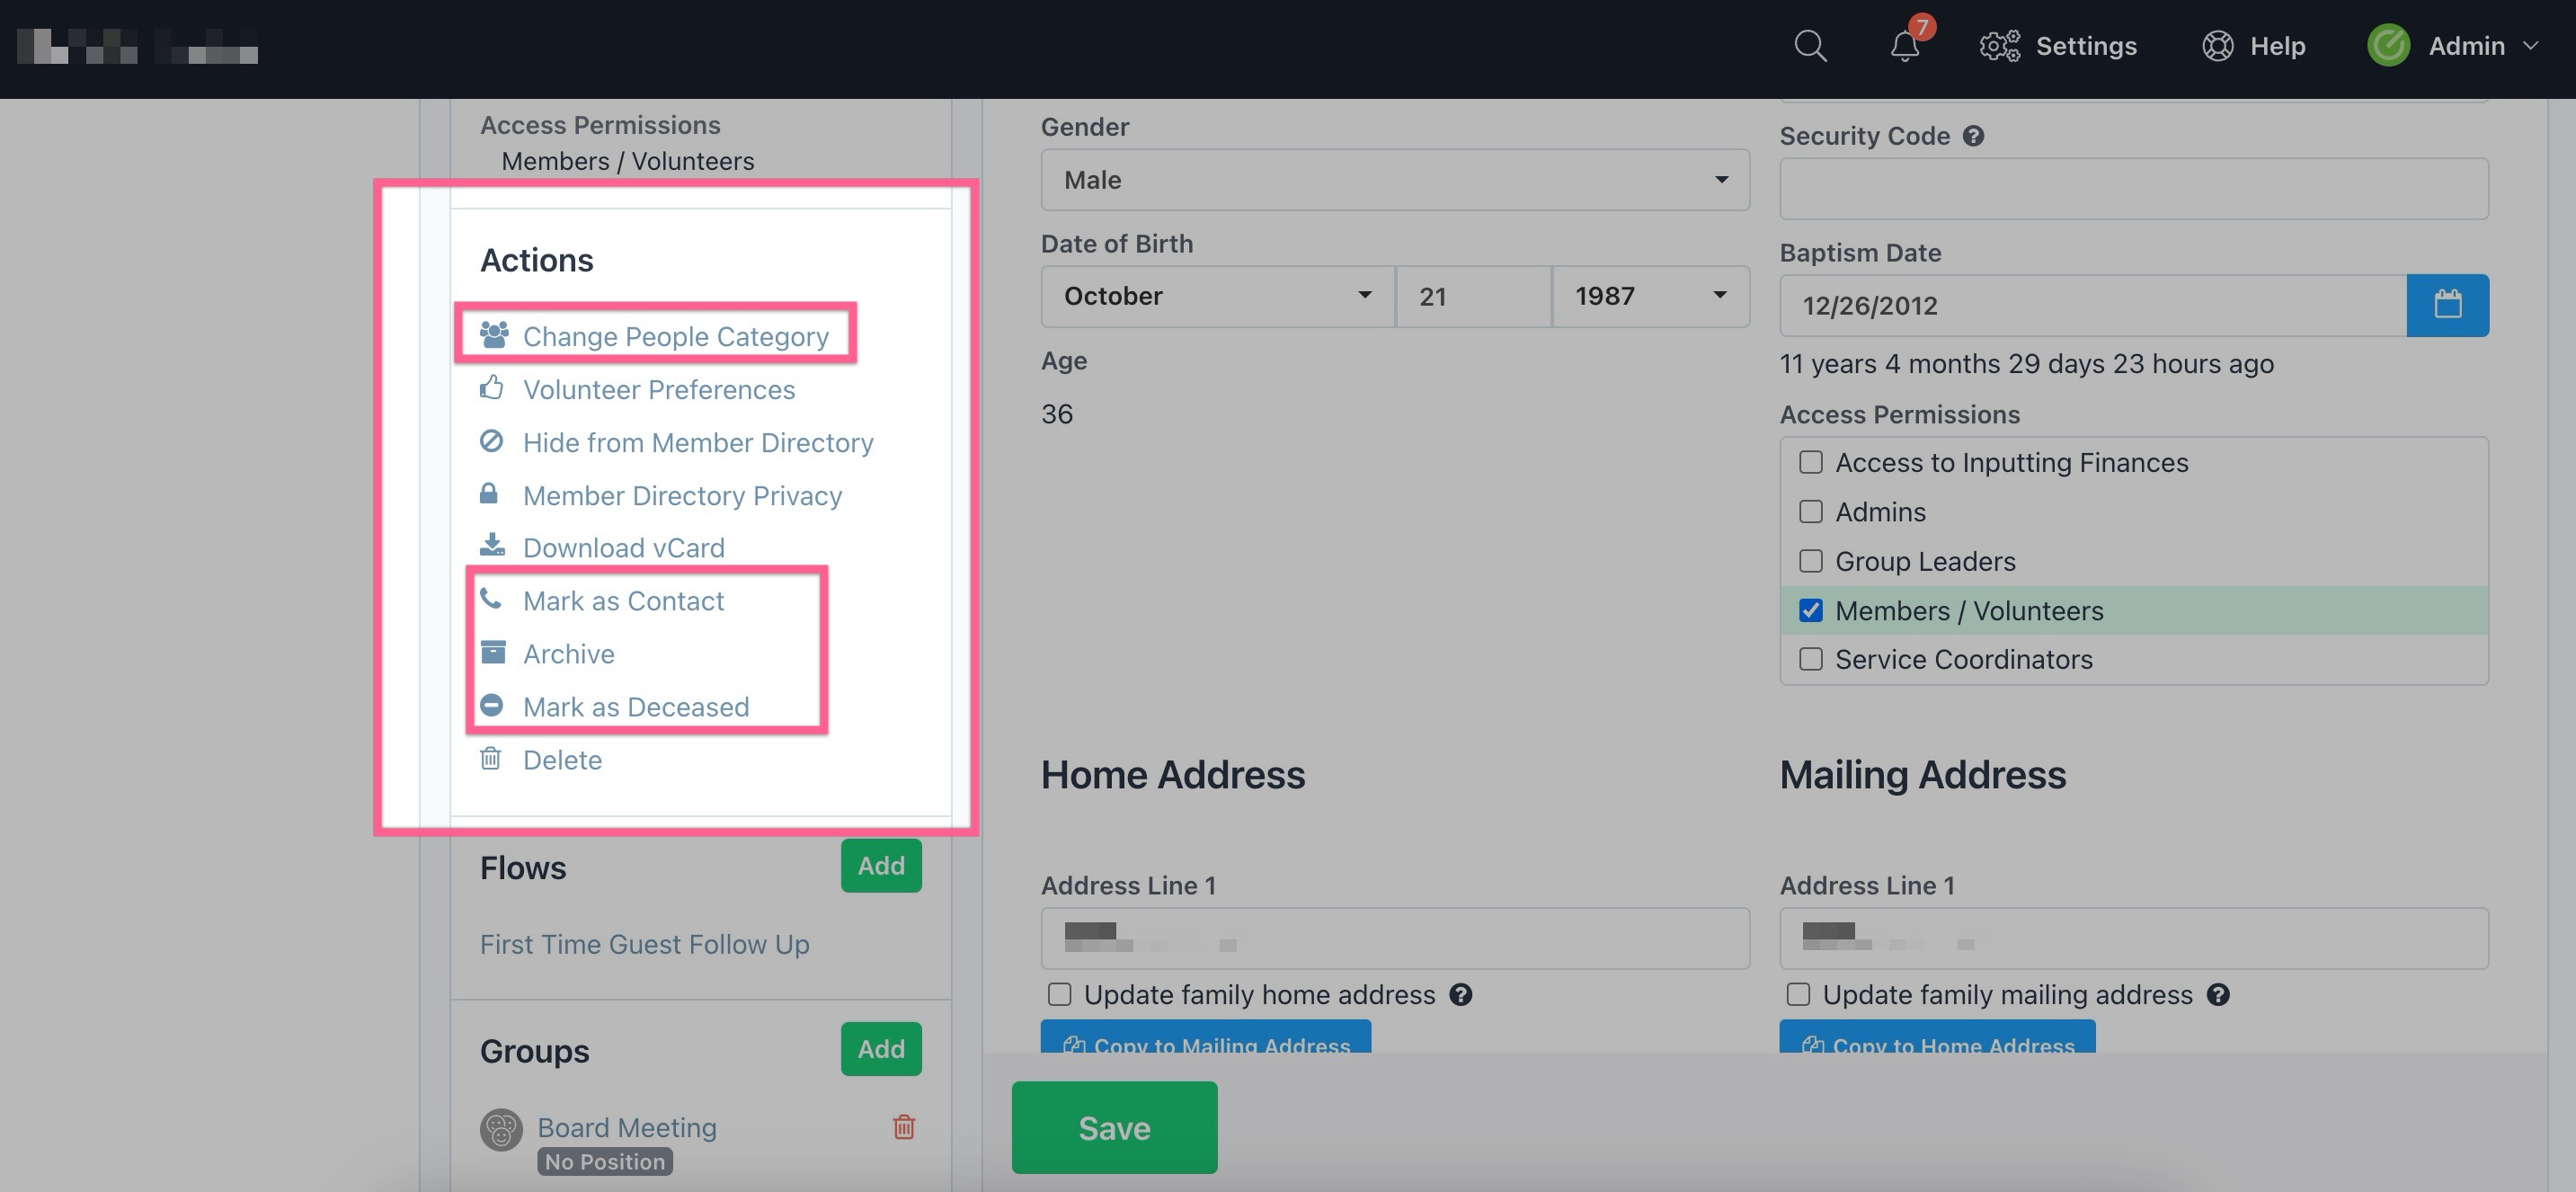Open the birth month October dropdown

[x=1217, y=296]
